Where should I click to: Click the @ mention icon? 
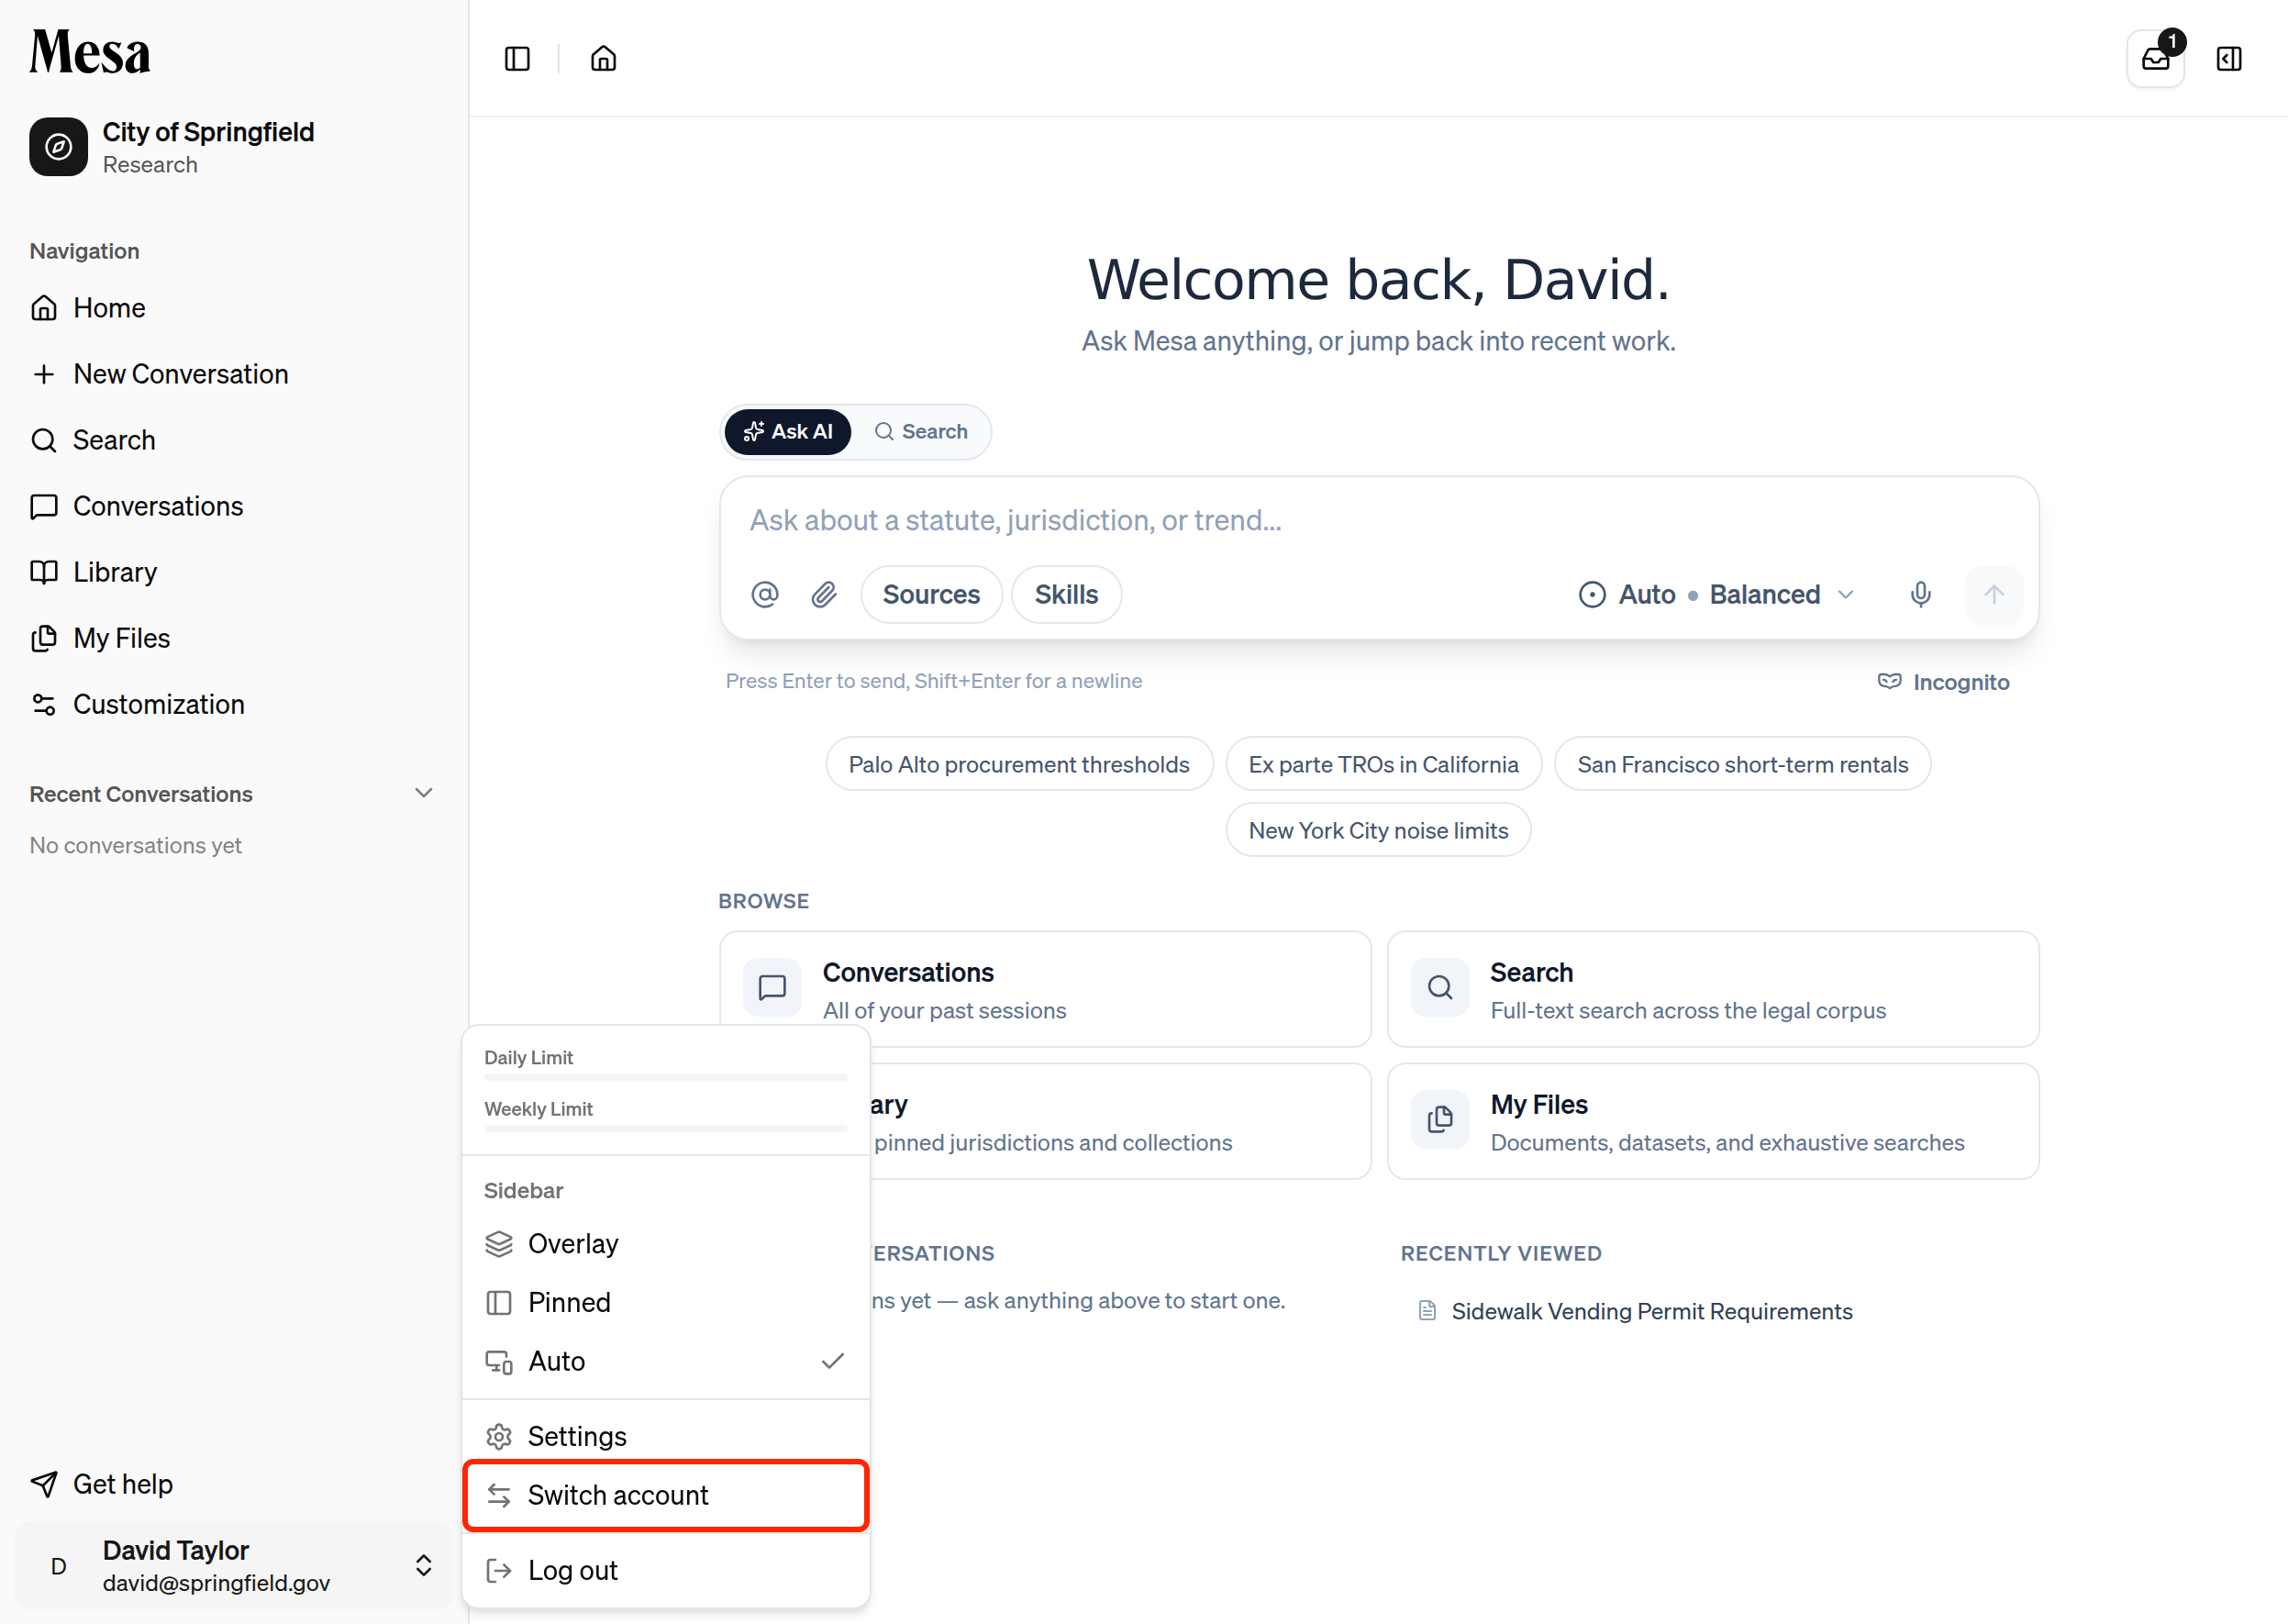tap(765, 595)
